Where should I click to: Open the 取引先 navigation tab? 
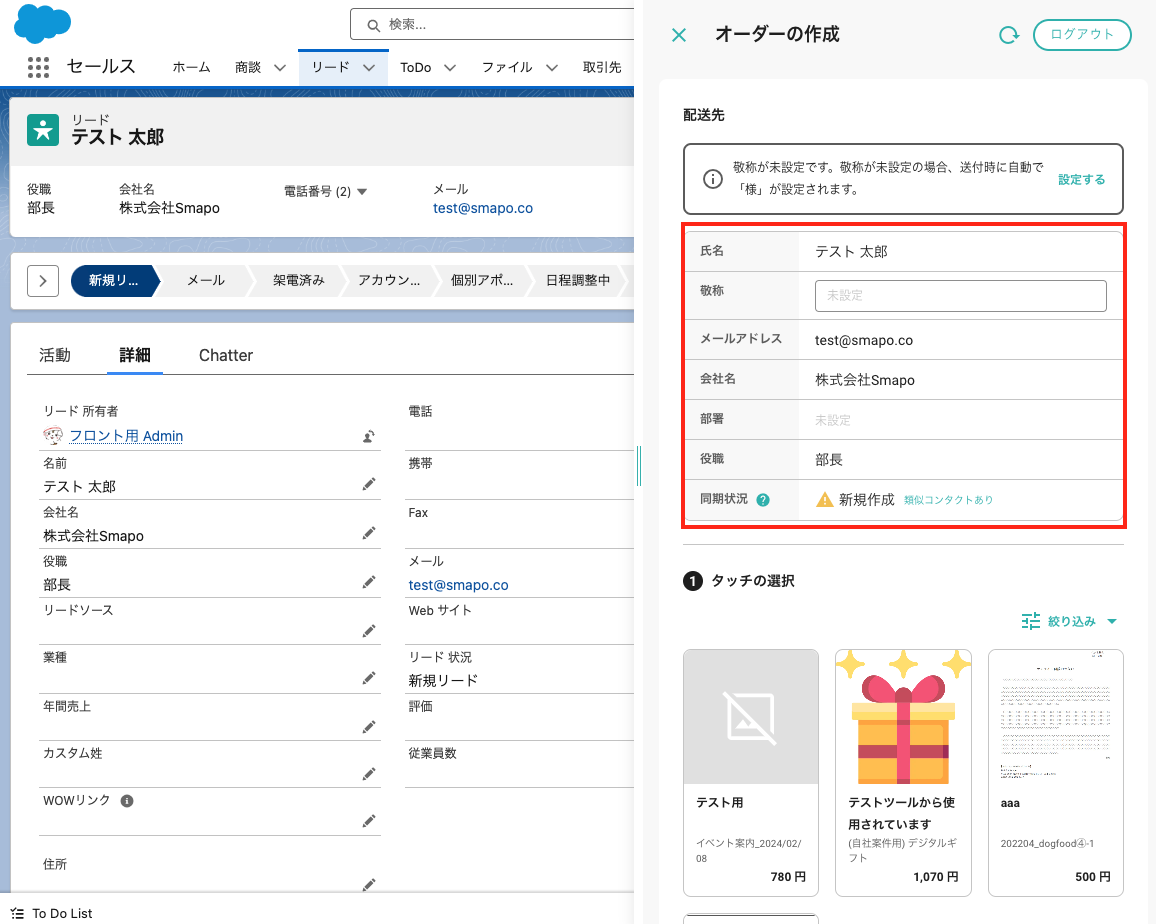click(x=602, y=68)
